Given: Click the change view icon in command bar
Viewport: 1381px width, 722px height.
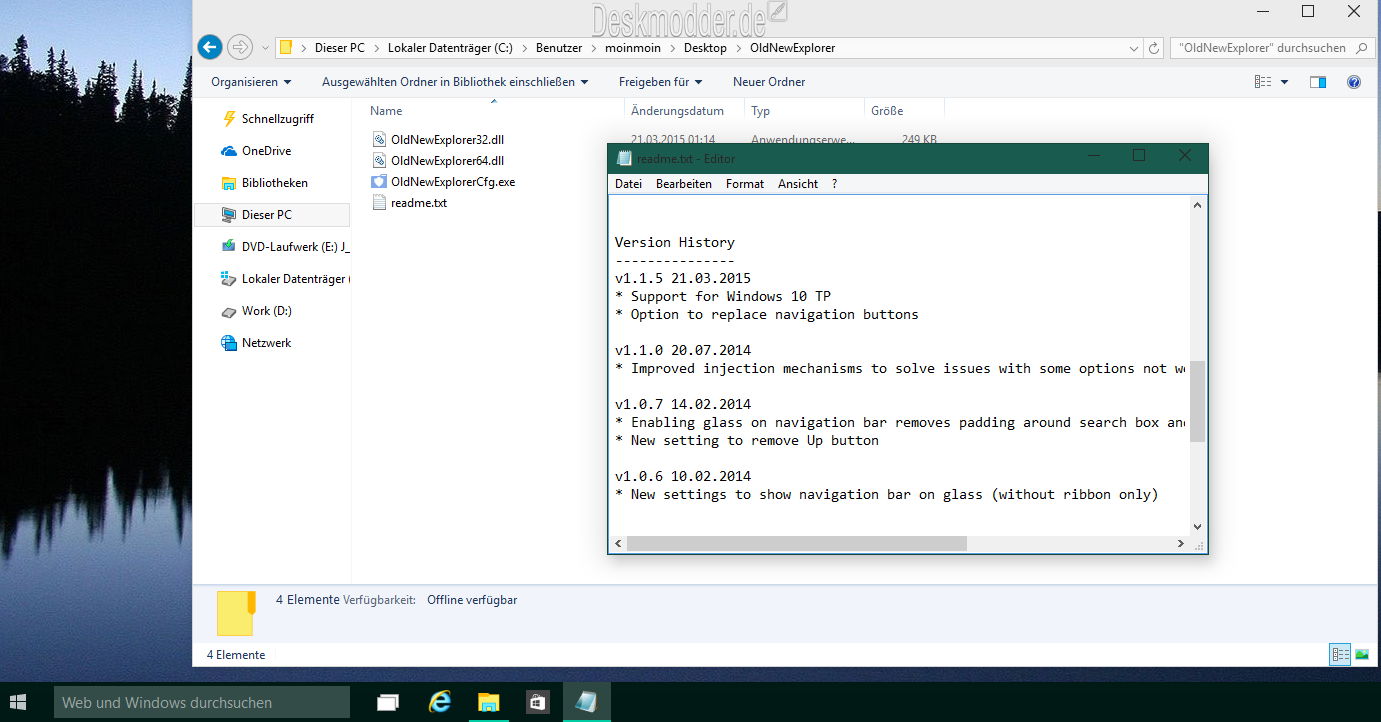Looking at the screenshot, I should (x=1263, y=82).
